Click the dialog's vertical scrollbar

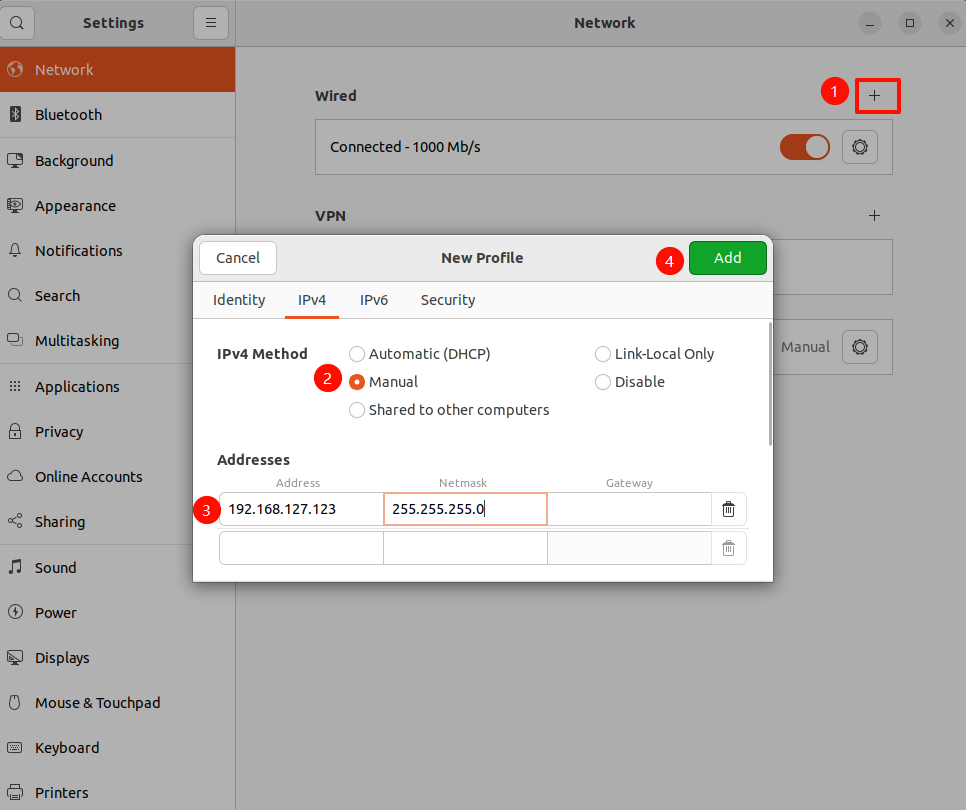tap(769, 384)
